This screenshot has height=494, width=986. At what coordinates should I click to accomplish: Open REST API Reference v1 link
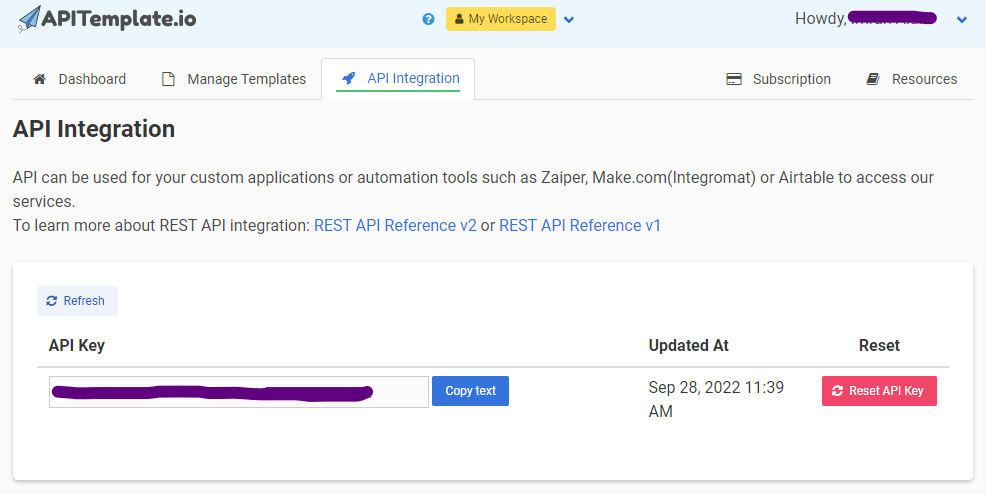580,225
